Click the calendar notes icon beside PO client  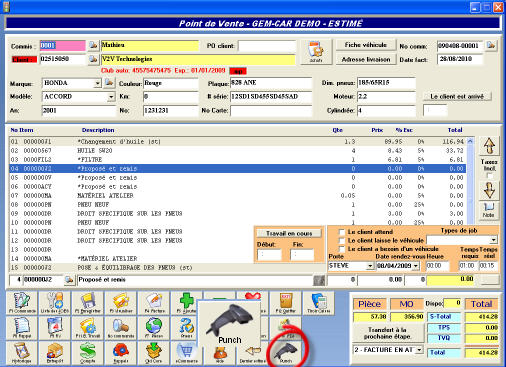pyautogui.click(x=316, y=52)
